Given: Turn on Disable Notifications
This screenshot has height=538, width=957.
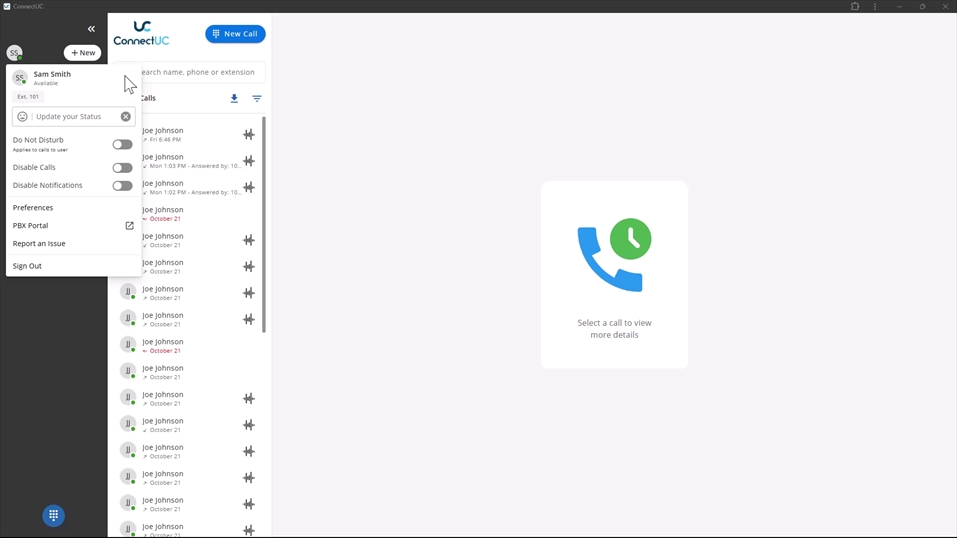Looking at the screenshot, I should tap(122, 186).
